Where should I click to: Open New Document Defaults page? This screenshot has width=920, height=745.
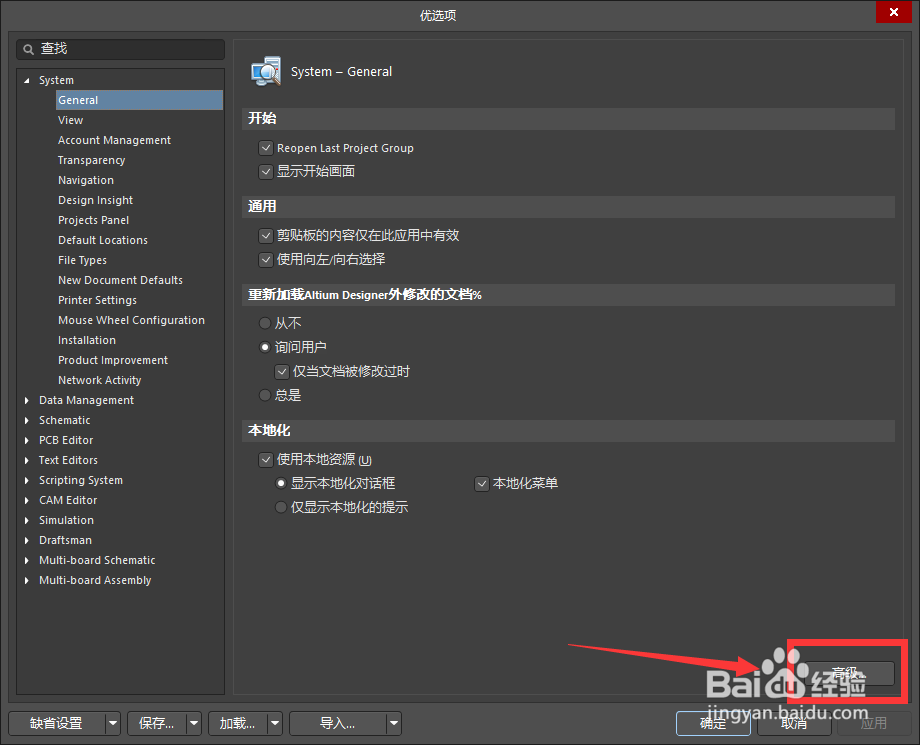point(120,280)
